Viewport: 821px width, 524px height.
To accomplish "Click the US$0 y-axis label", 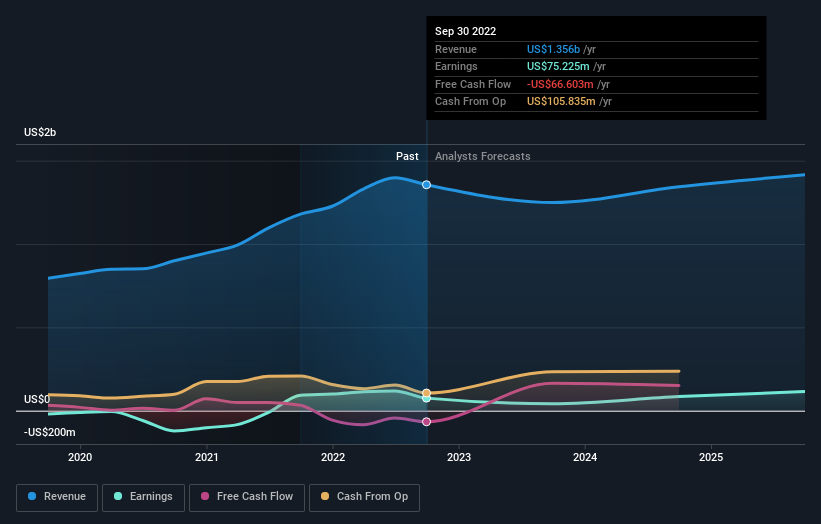I will coord(37,399).
